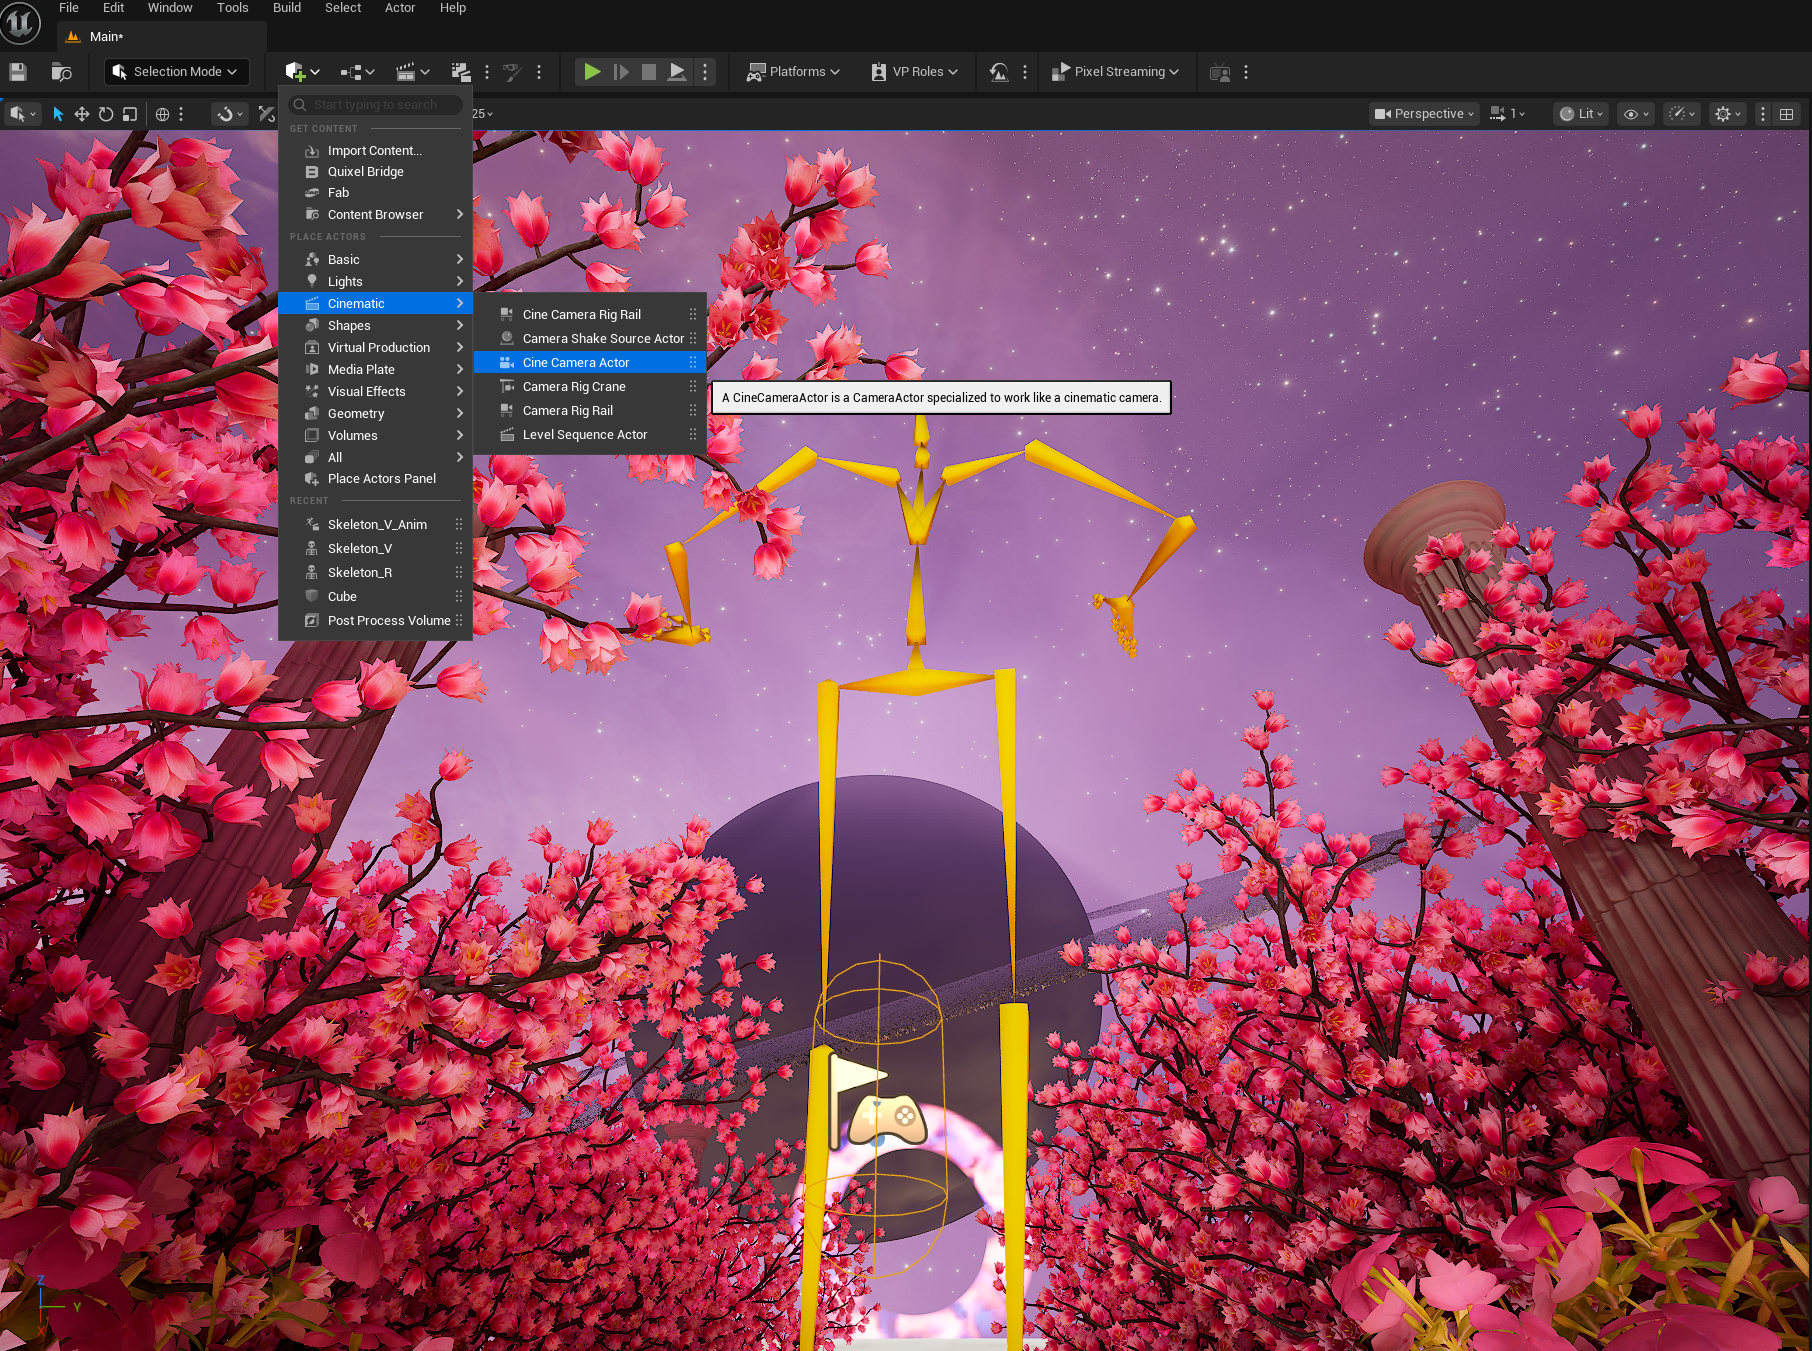Click the Stop simulation button
This screenshot has width=1812, height=1351.
(x=649, y=72)
